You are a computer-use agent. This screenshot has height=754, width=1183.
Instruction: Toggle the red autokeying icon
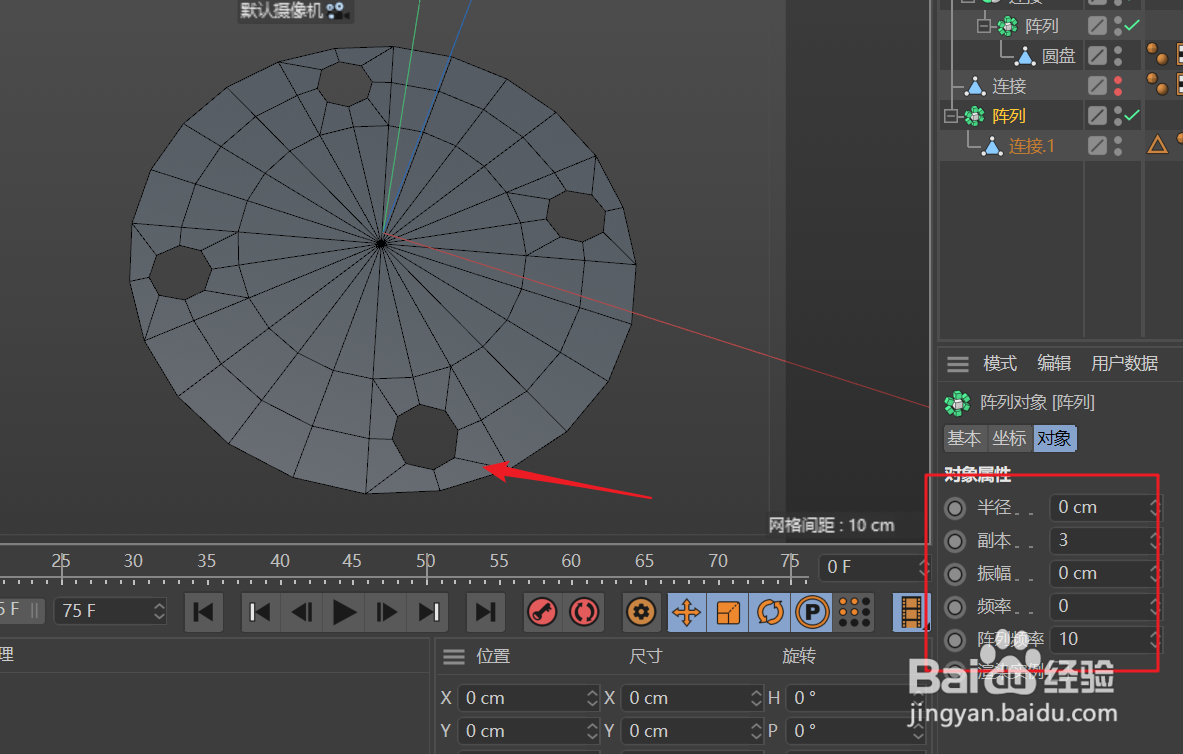[x=584, y=612]
